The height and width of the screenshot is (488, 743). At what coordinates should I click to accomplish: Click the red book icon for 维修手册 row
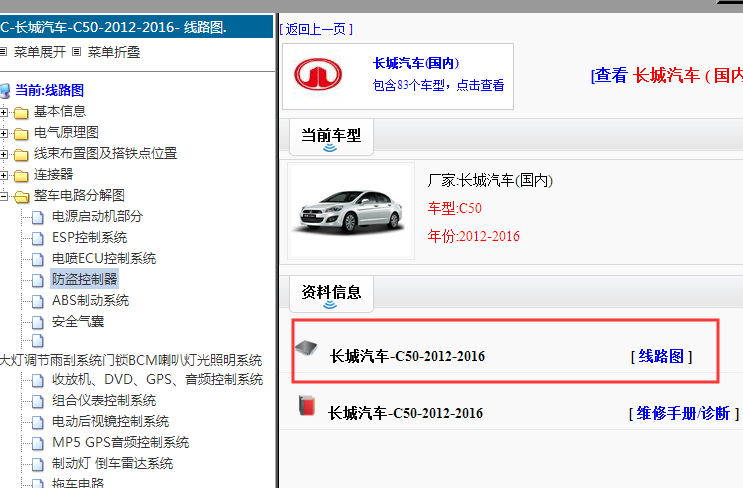307,406
